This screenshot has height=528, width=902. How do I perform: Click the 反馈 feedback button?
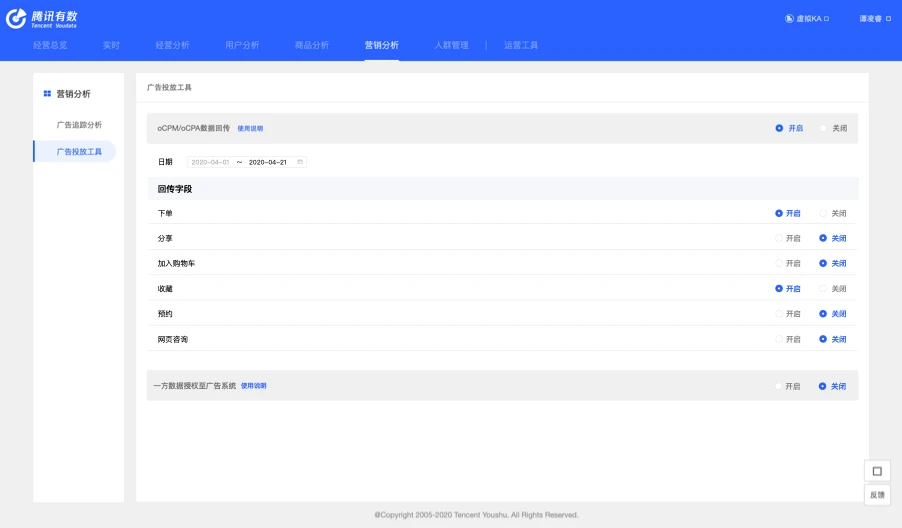pos(877,495)
